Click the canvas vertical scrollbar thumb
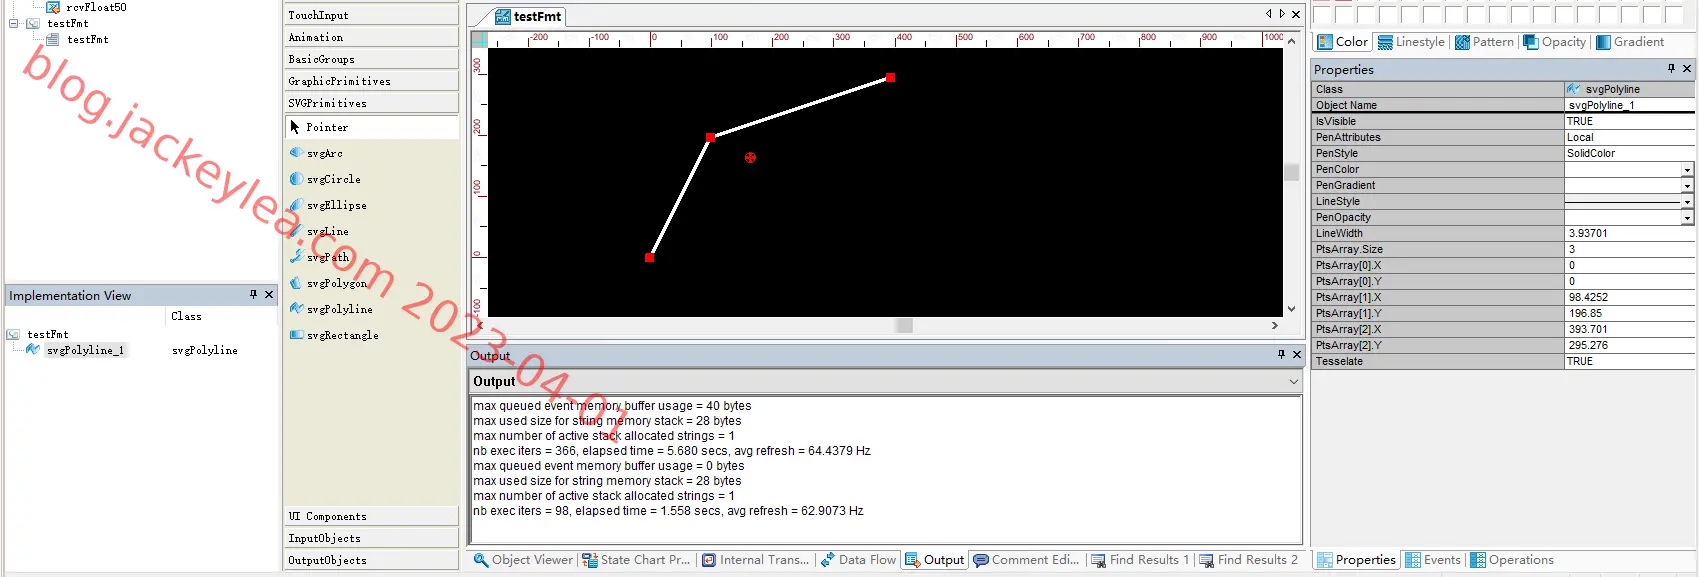 click(x=1291, y=172)
